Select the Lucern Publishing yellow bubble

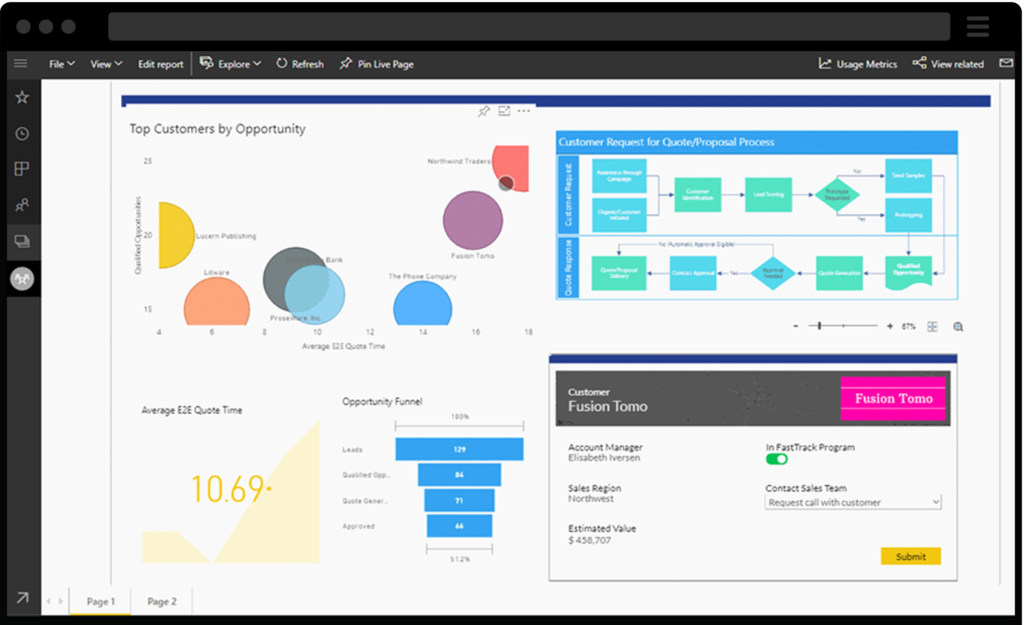(174, 235)
